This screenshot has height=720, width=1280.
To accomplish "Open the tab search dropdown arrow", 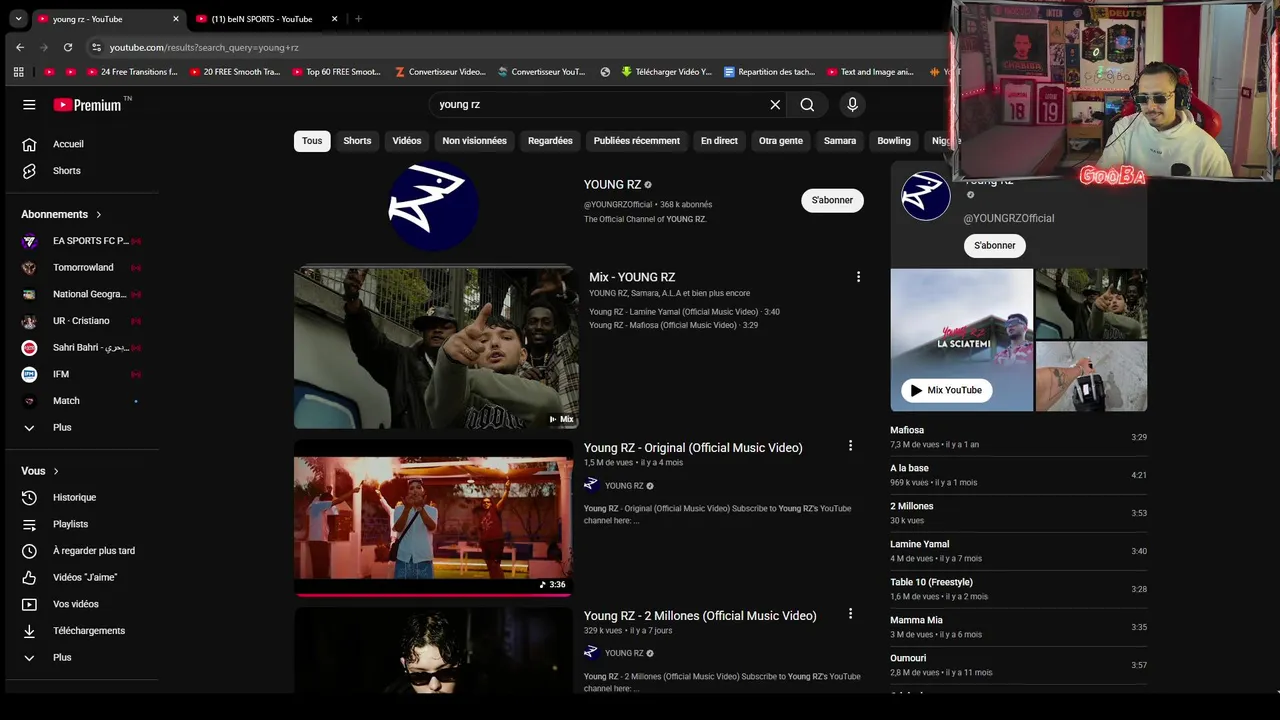I will (x=18, y=18).
